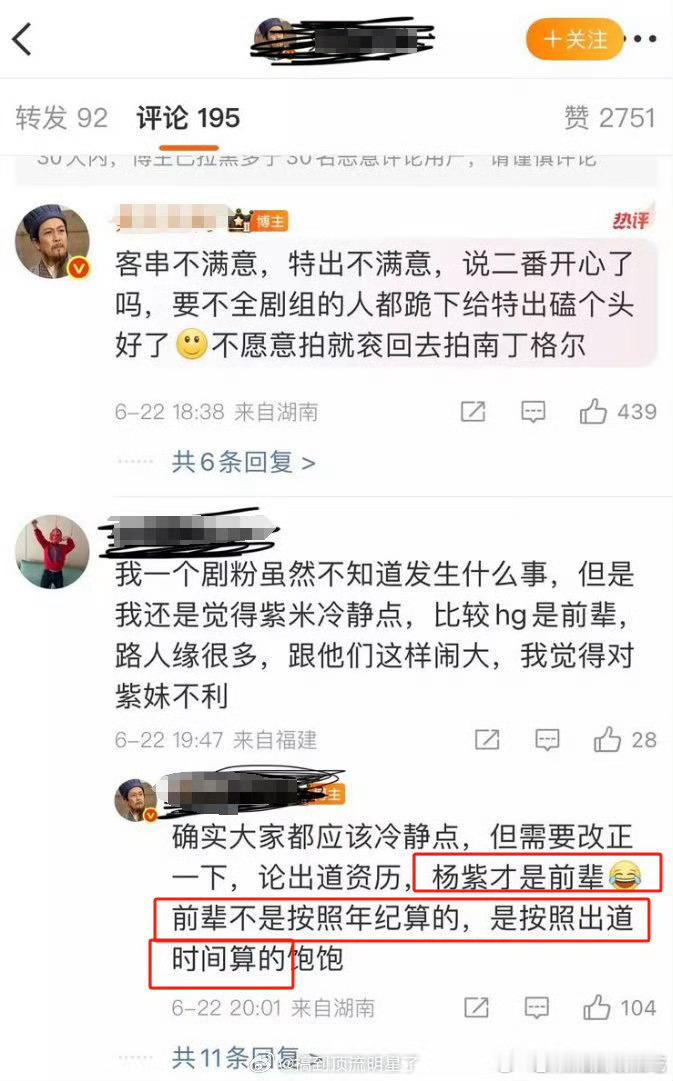673x1081 pixels.
Task: Like the hot comment with 439 likes
Action: [x=618, y=412]
